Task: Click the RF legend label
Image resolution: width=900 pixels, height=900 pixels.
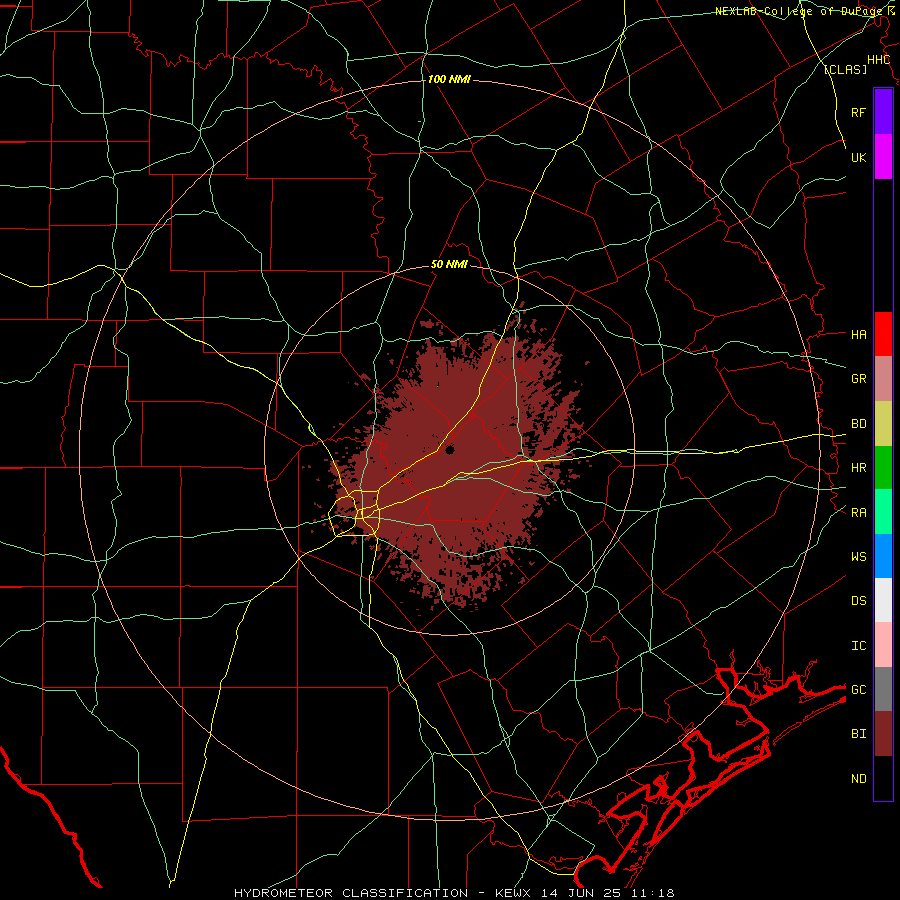Action: [858, 112]
